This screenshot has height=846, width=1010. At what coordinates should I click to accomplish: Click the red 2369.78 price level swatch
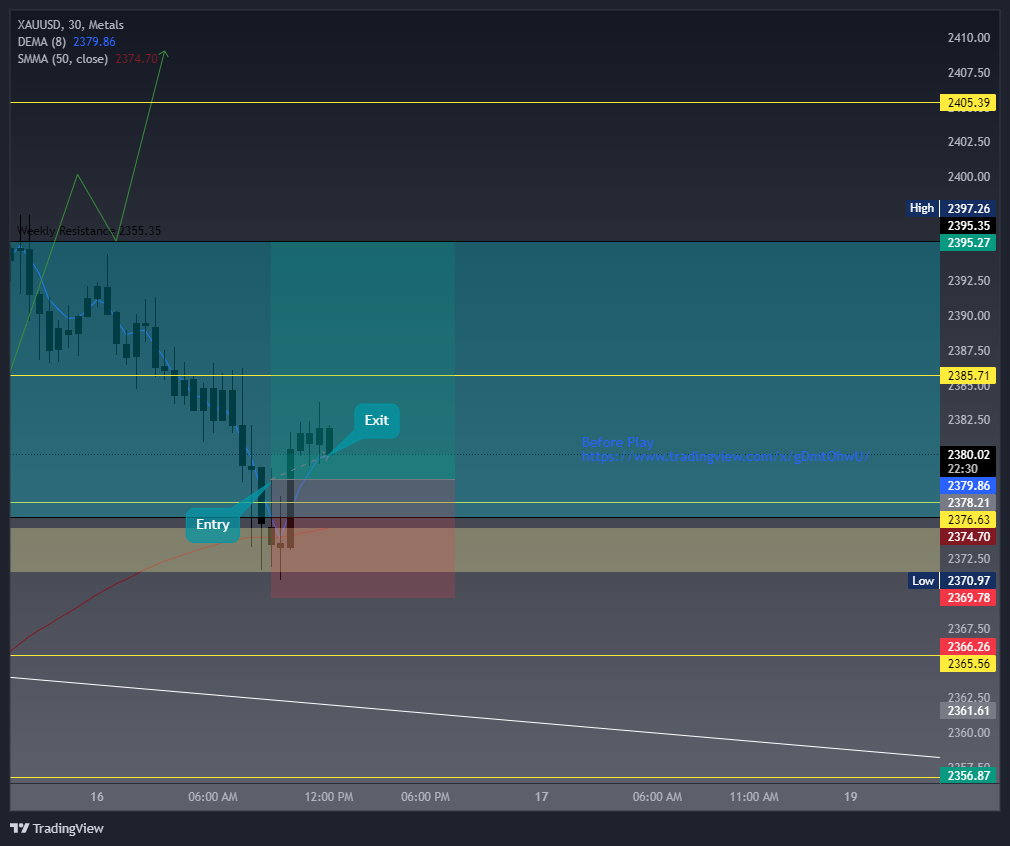(x=968, y=597)
